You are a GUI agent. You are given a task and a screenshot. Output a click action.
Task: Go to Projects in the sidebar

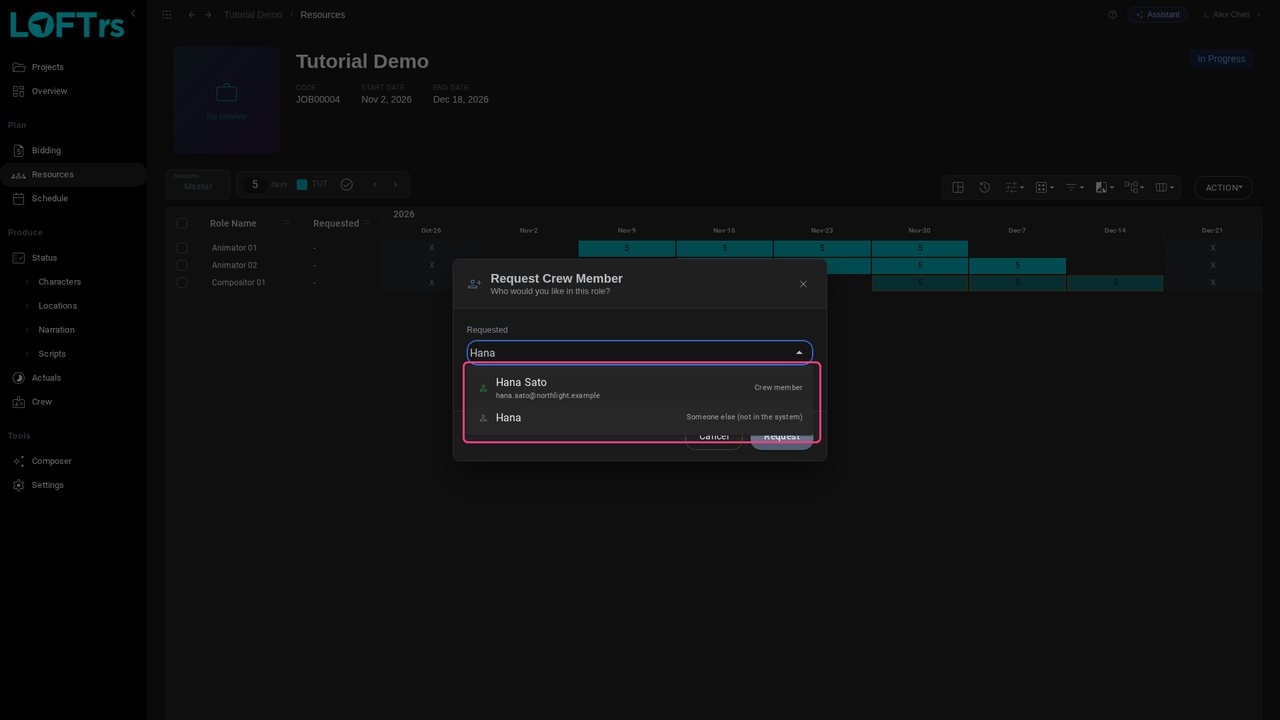pyautogui.click(x=73, y=67)
